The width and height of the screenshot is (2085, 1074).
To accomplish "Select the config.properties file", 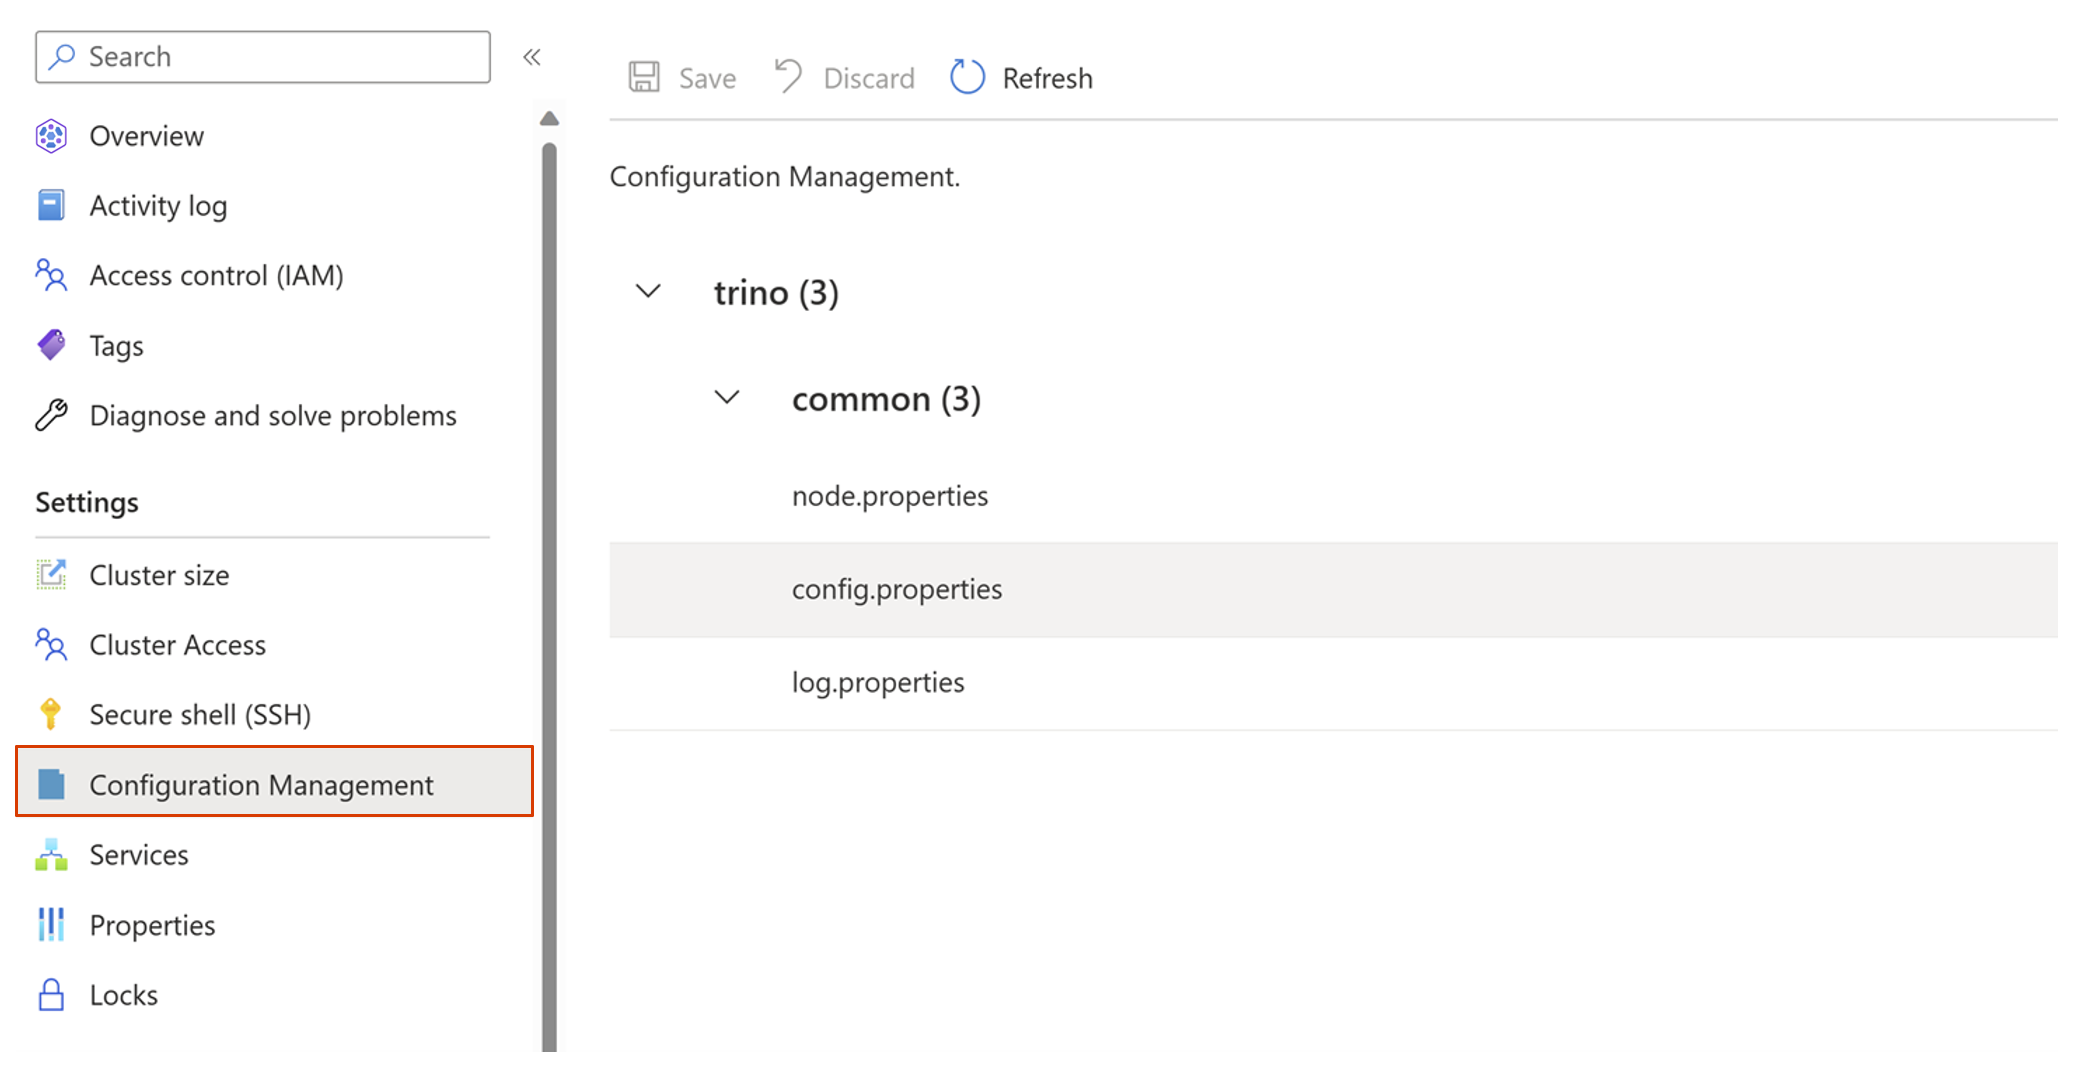I will [897, 589].
